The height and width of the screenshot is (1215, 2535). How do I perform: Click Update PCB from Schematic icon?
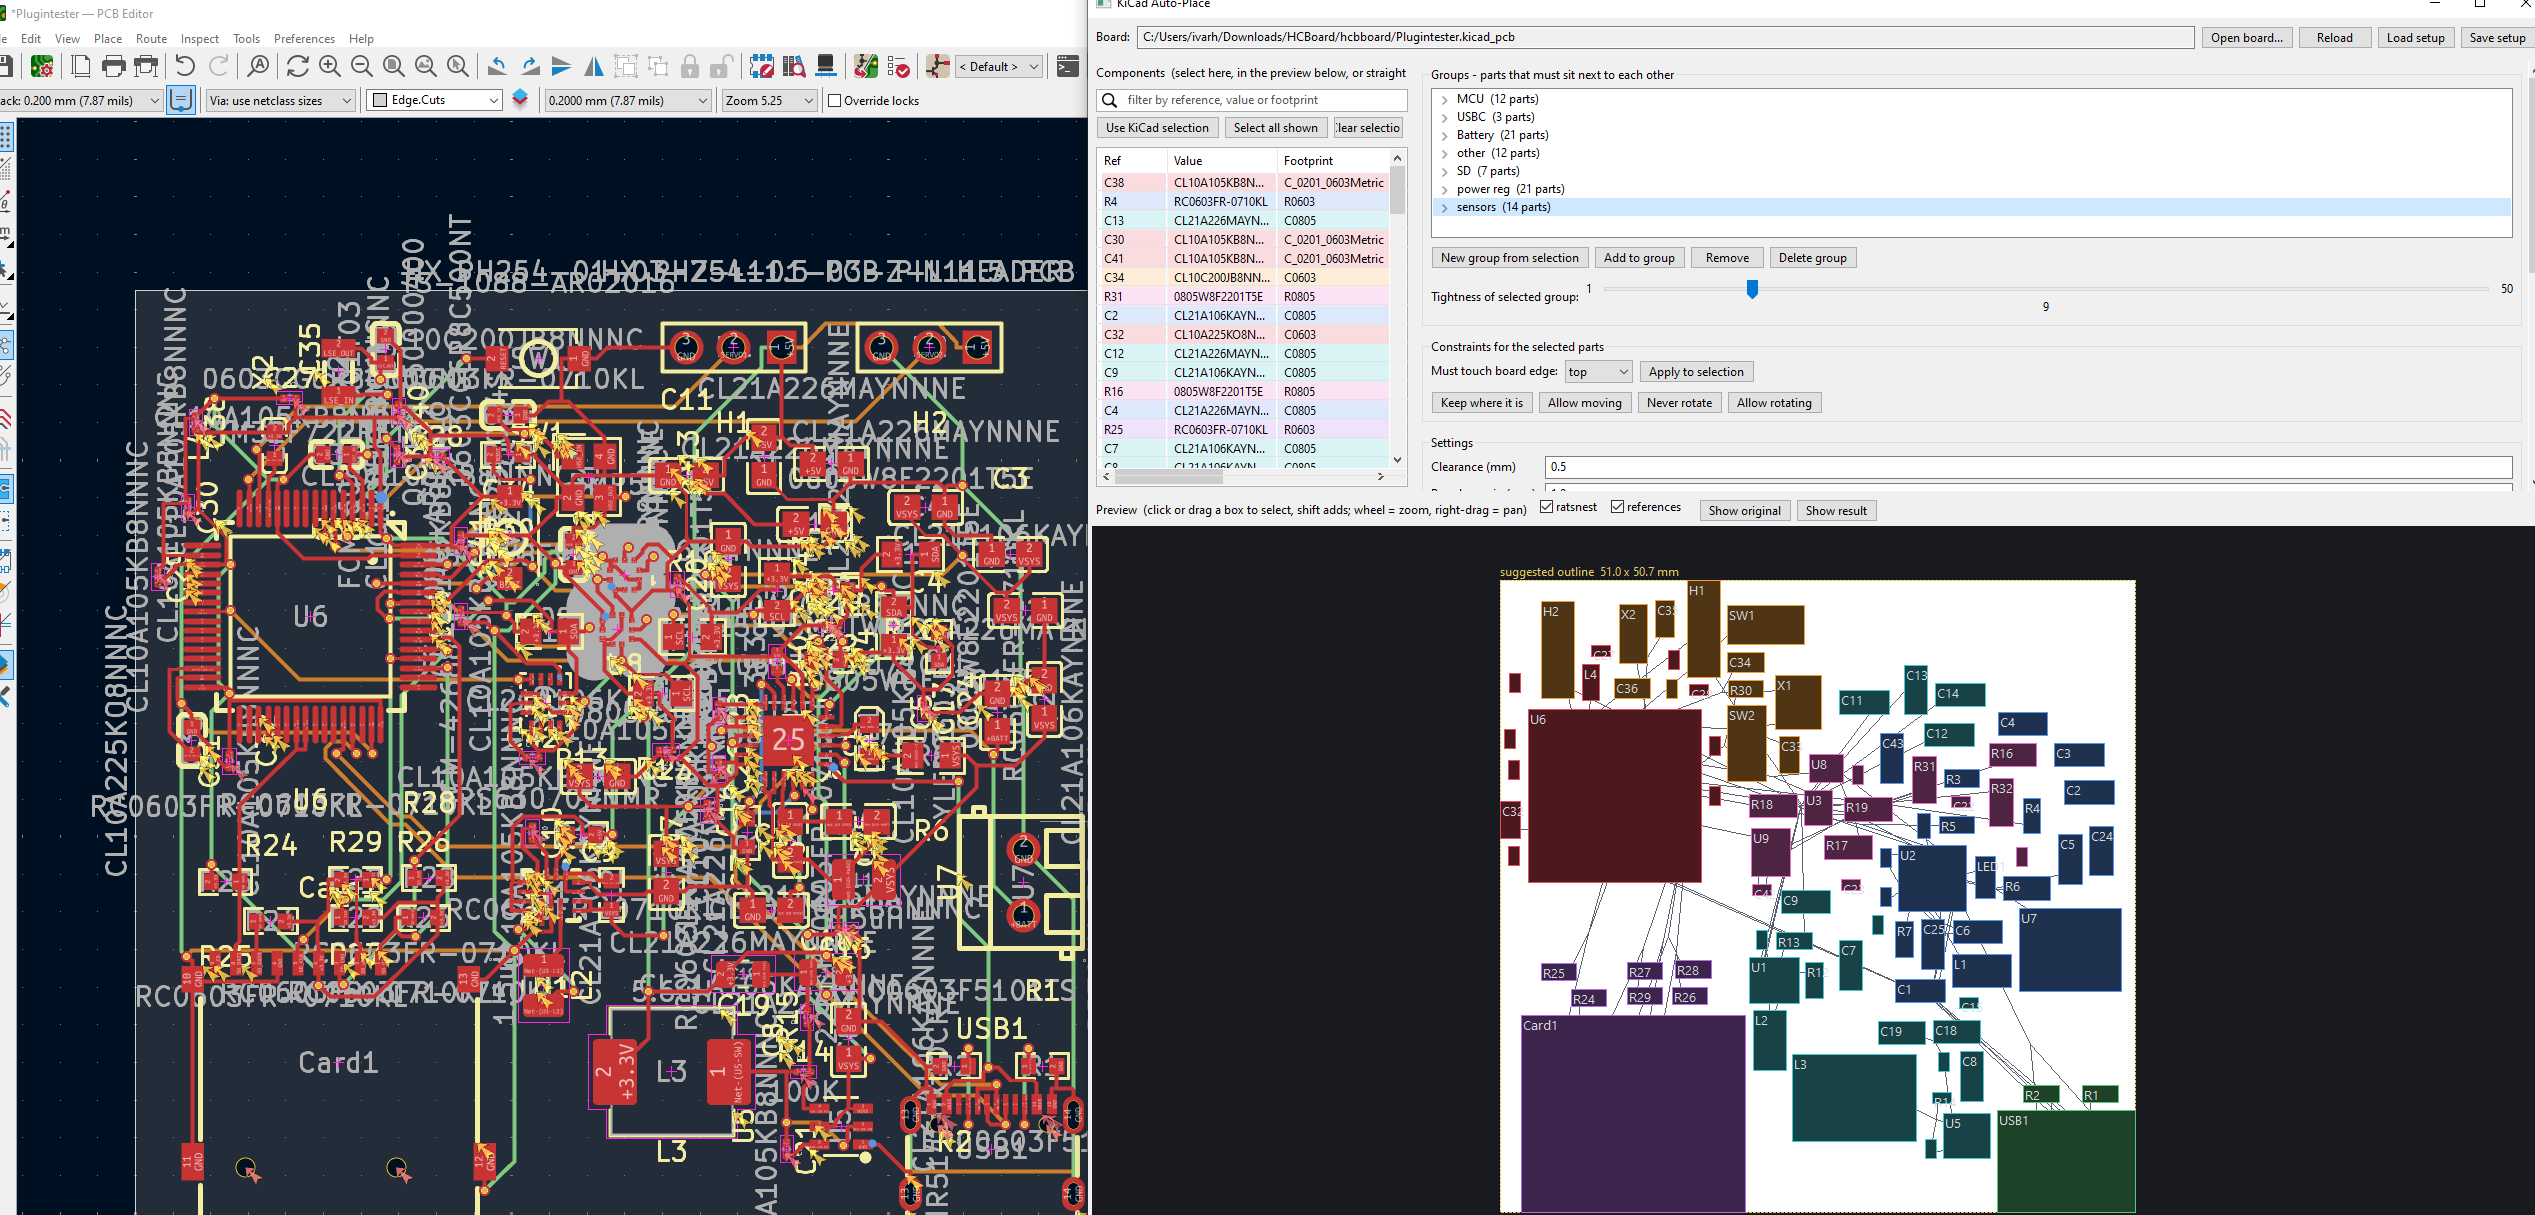866,67
